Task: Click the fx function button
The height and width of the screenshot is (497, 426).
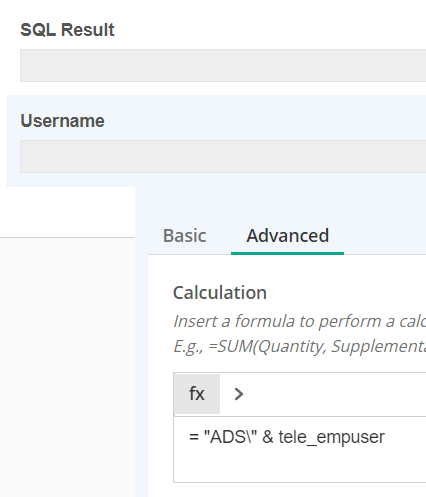Action: point(197,394)
